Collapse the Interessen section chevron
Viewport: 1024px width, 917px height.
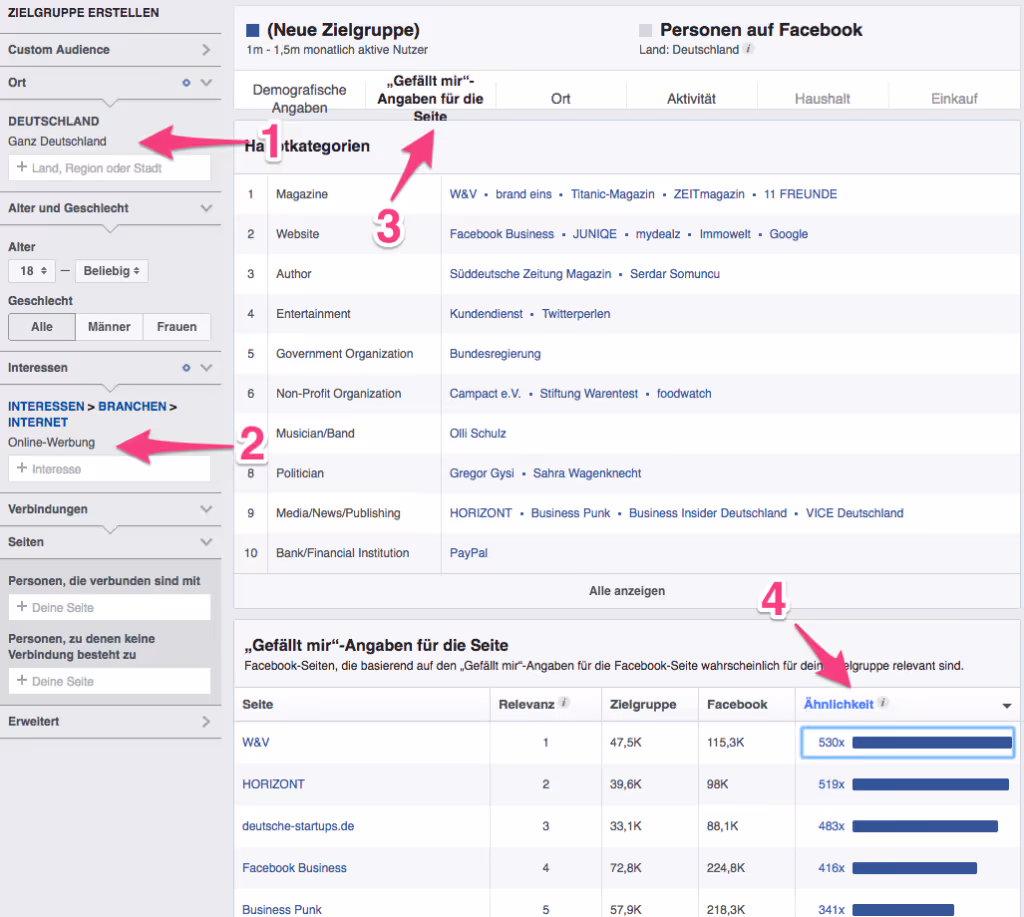206,368
